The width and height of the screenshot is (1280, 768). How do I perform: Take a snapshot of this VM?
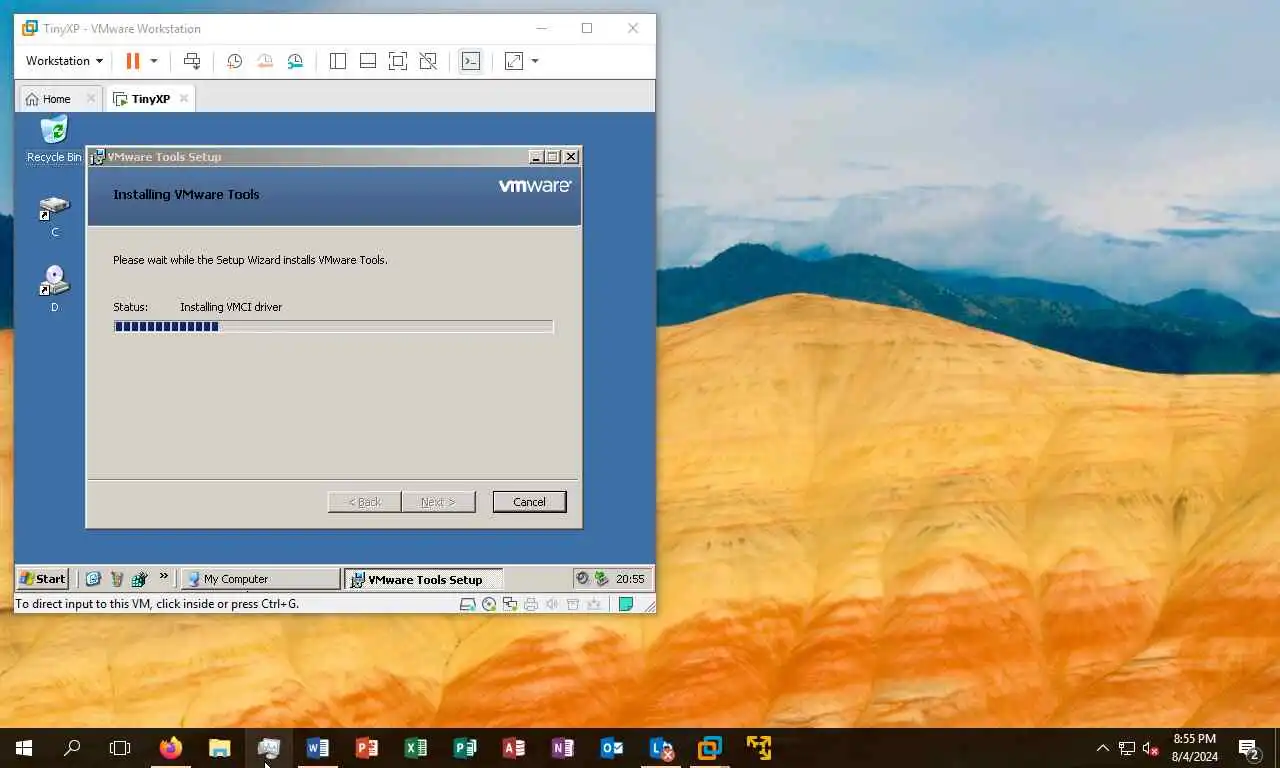click(234, 61)
